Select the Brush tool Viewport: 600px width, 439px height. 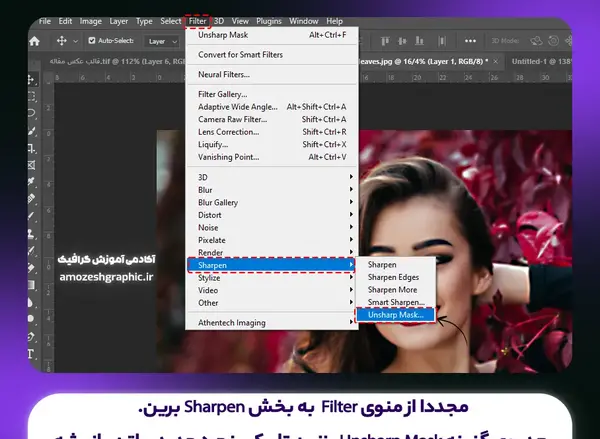coord(32,215)
